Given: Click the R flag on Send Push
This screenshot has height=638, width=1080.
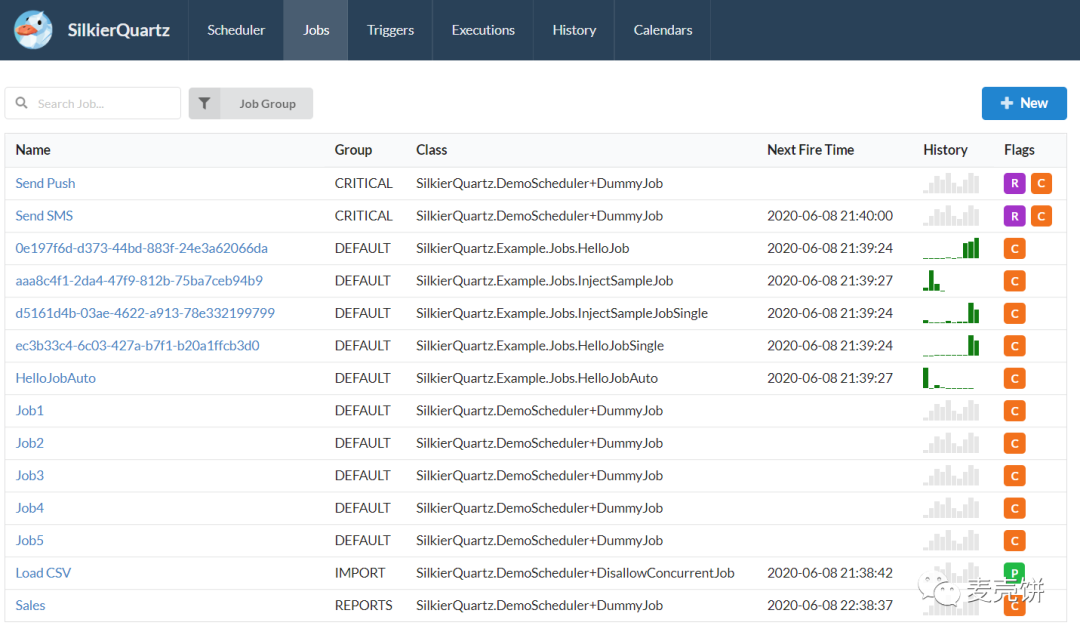Looking at the screenshot, I should tap(1014, 183).
